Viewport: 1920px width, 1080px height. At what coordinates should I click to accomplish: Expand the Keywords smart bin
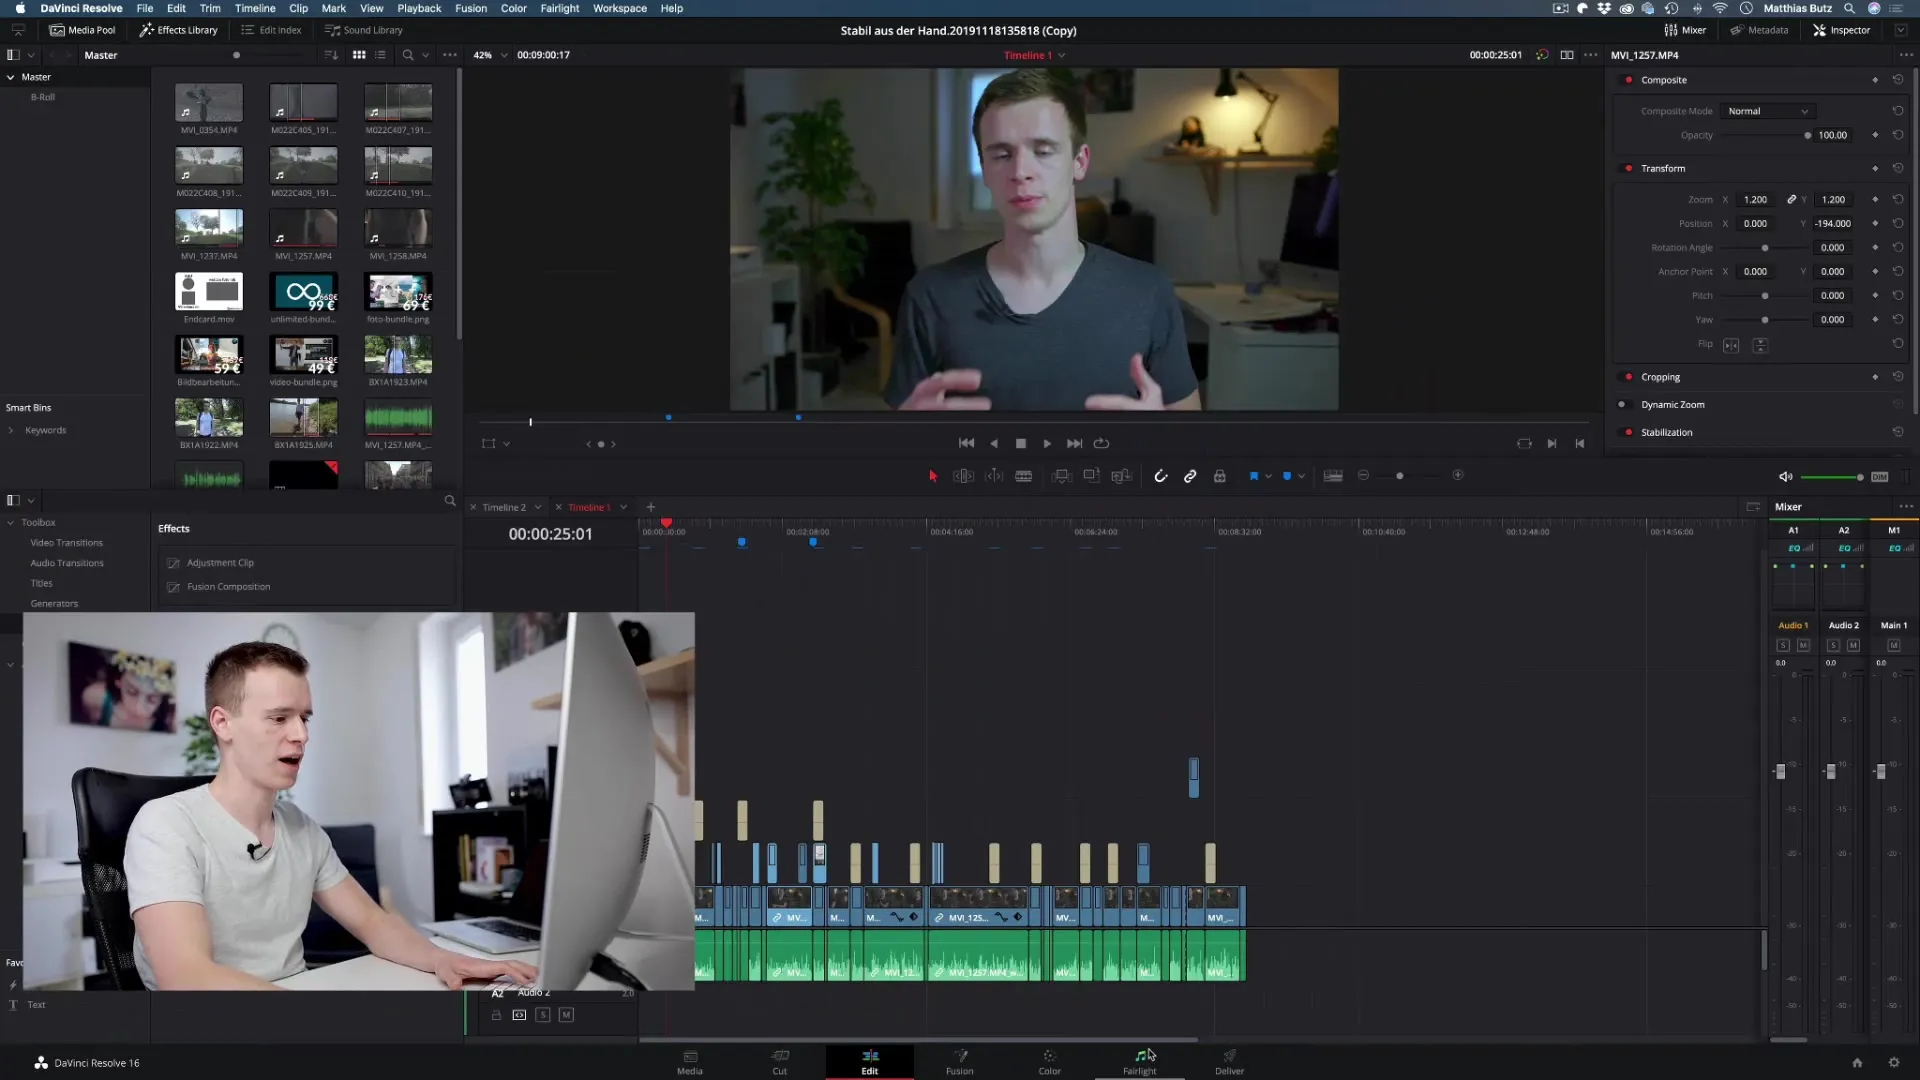point(11,430)
